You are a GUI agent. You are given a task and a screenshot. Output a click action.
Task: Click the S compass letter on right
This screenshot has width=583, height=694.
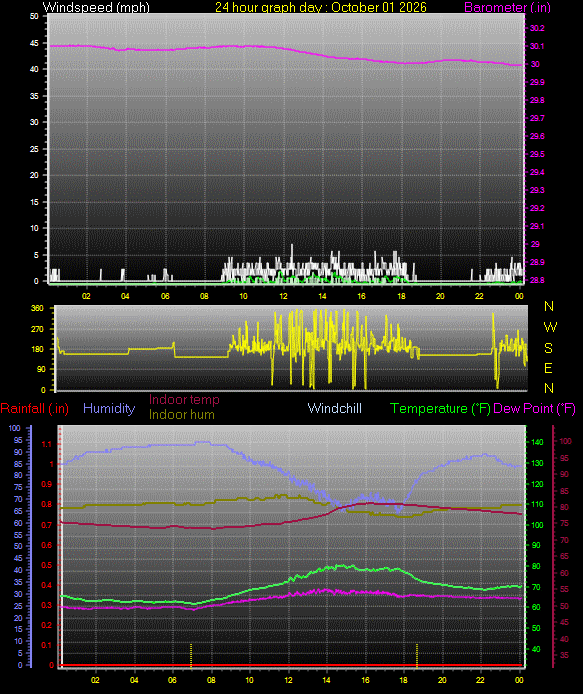[548, 348]
